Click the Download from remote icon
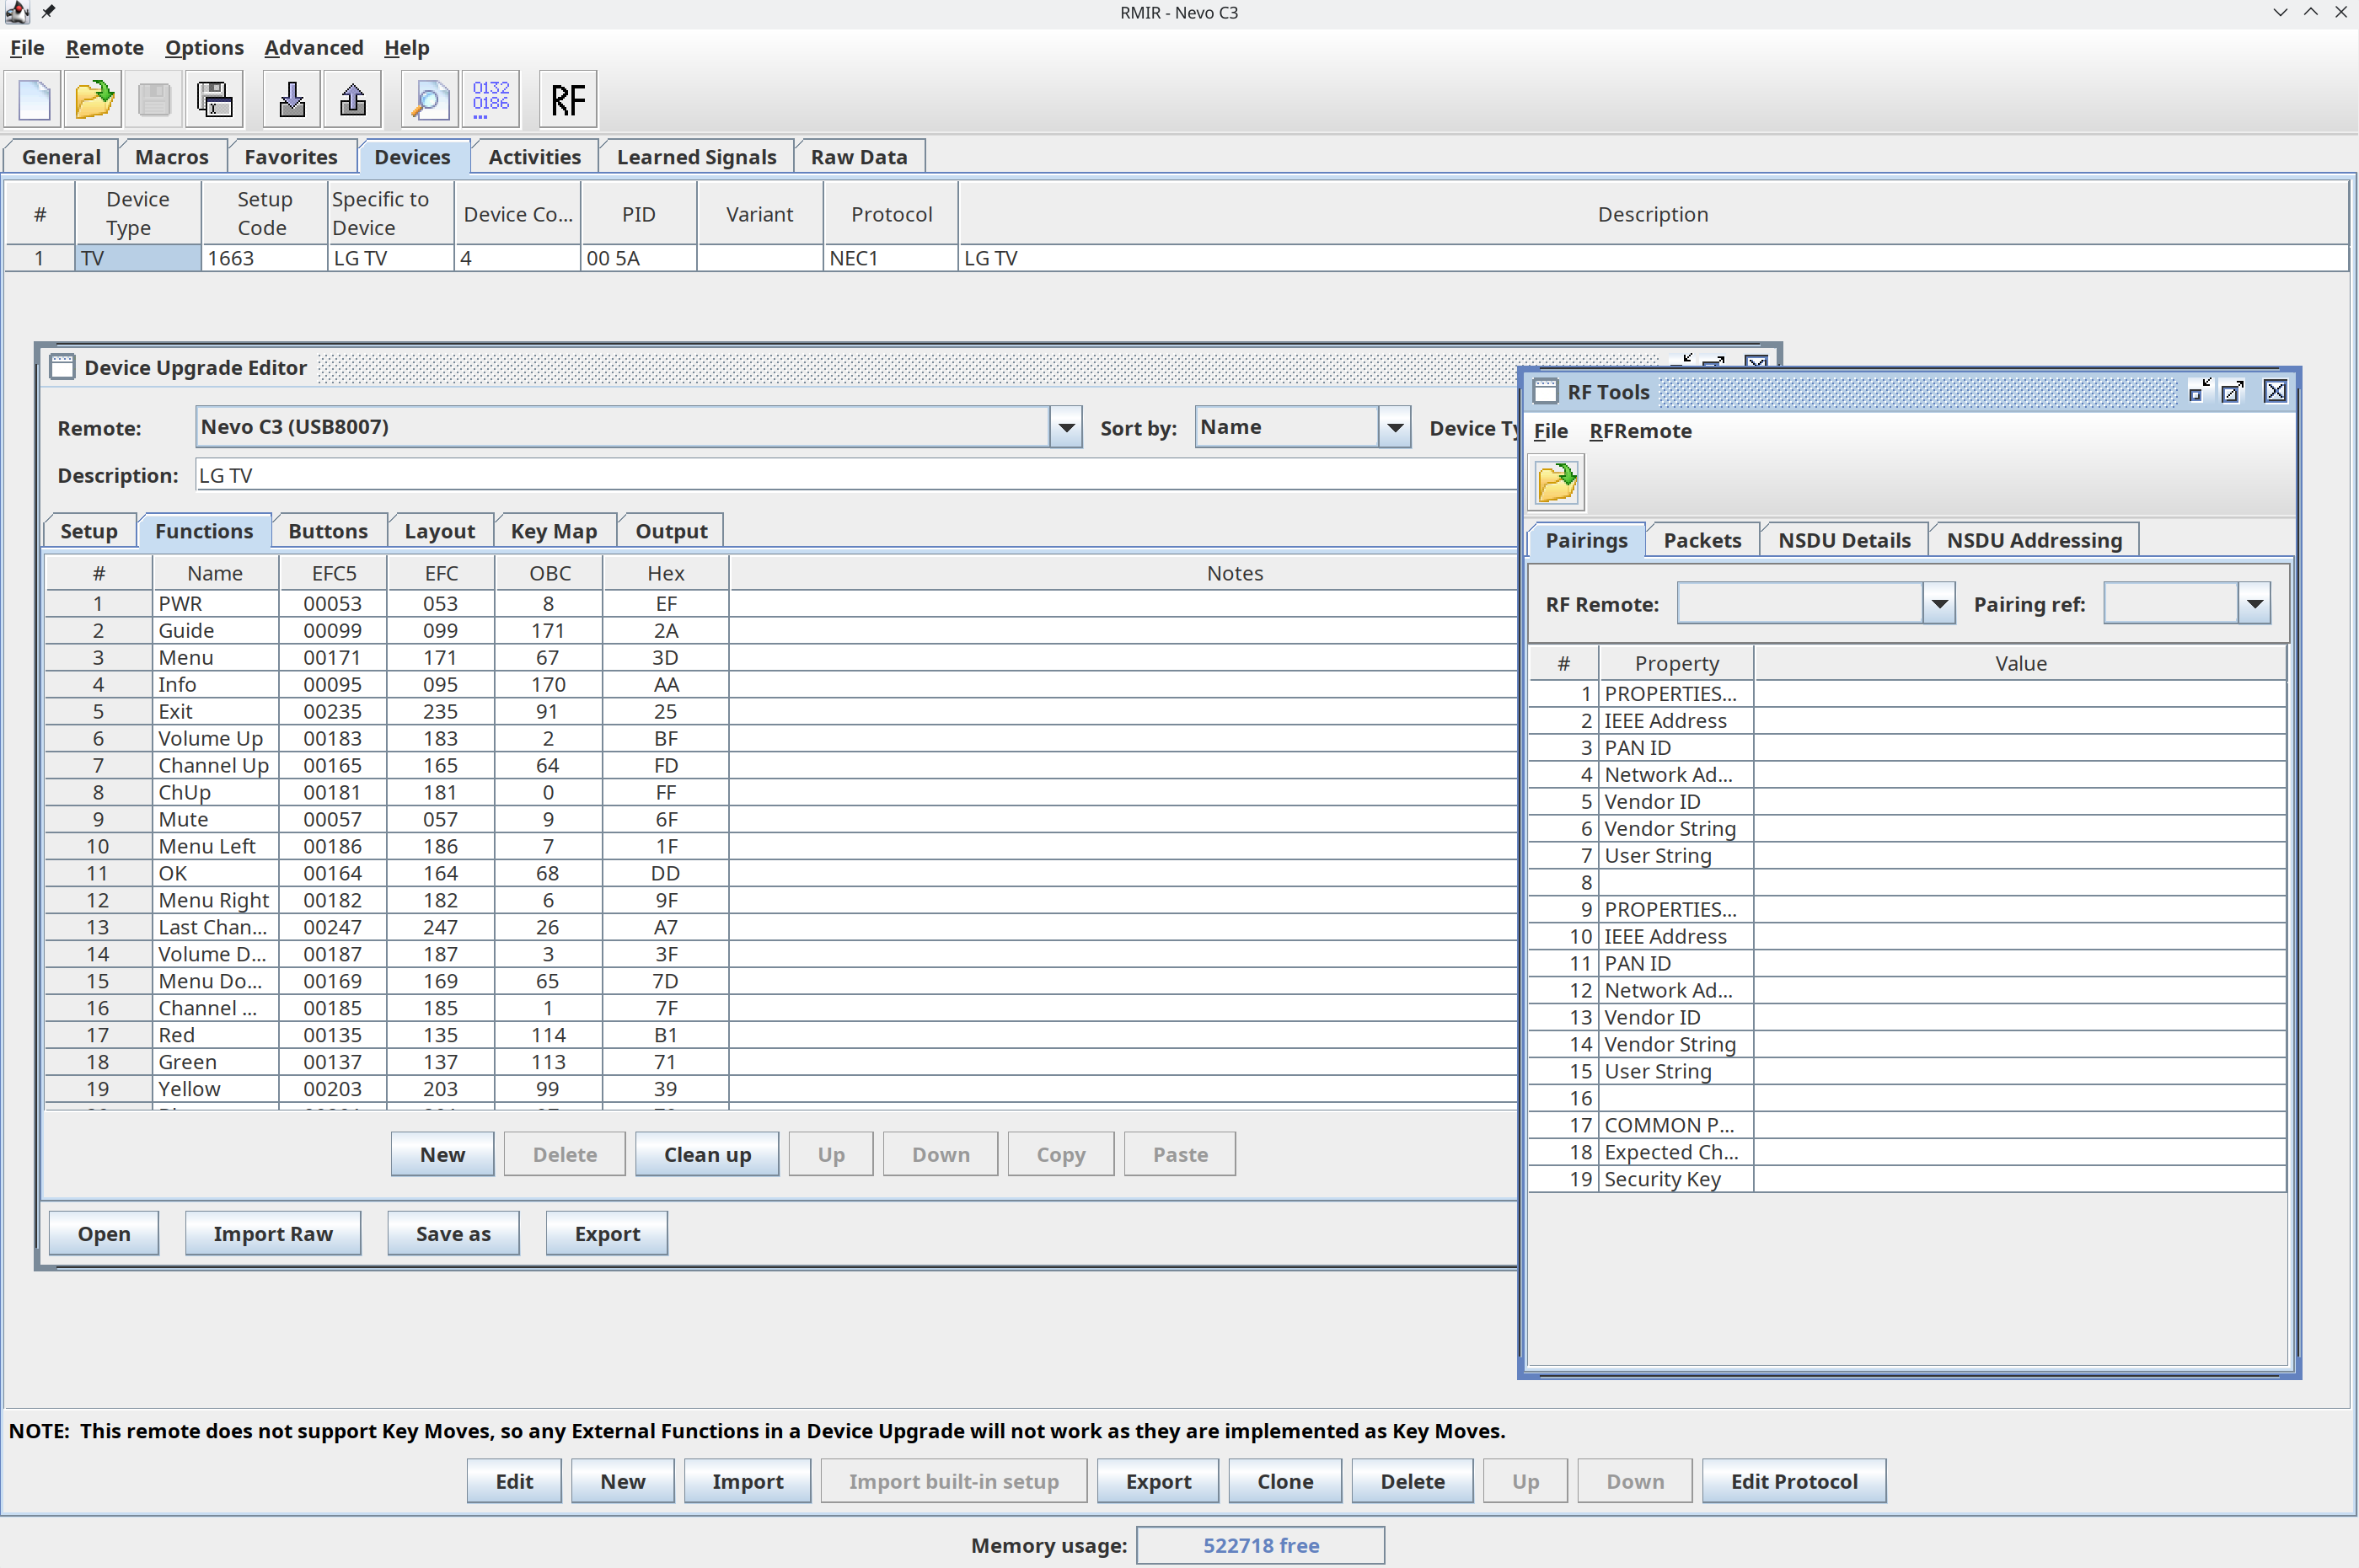The height and width of the screenshot is (1568, 2359). coord(292,100)
